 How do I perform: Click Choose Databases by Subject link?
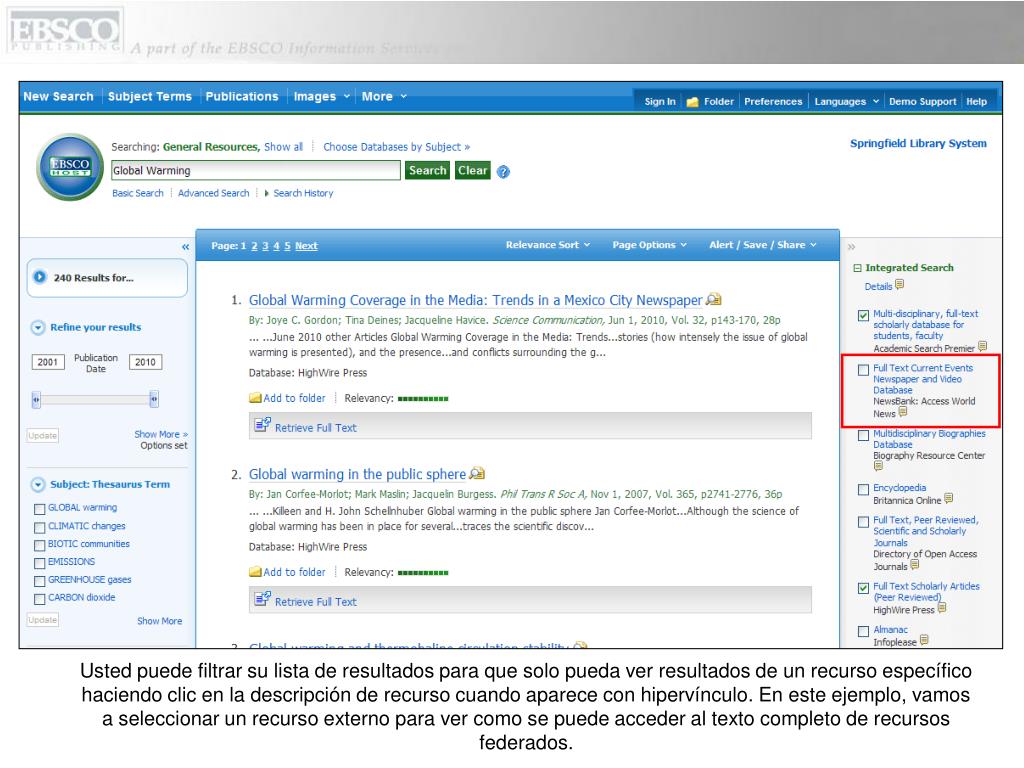[396, 147]
